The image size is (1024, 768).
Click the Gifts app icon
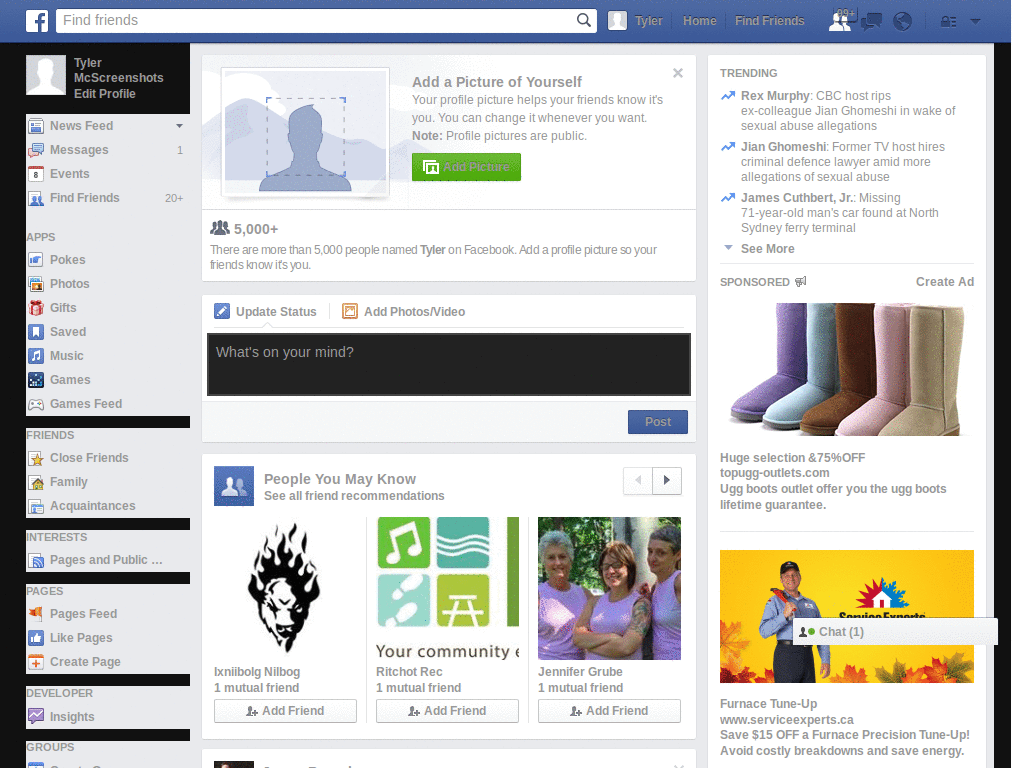[x=36, y=308]
